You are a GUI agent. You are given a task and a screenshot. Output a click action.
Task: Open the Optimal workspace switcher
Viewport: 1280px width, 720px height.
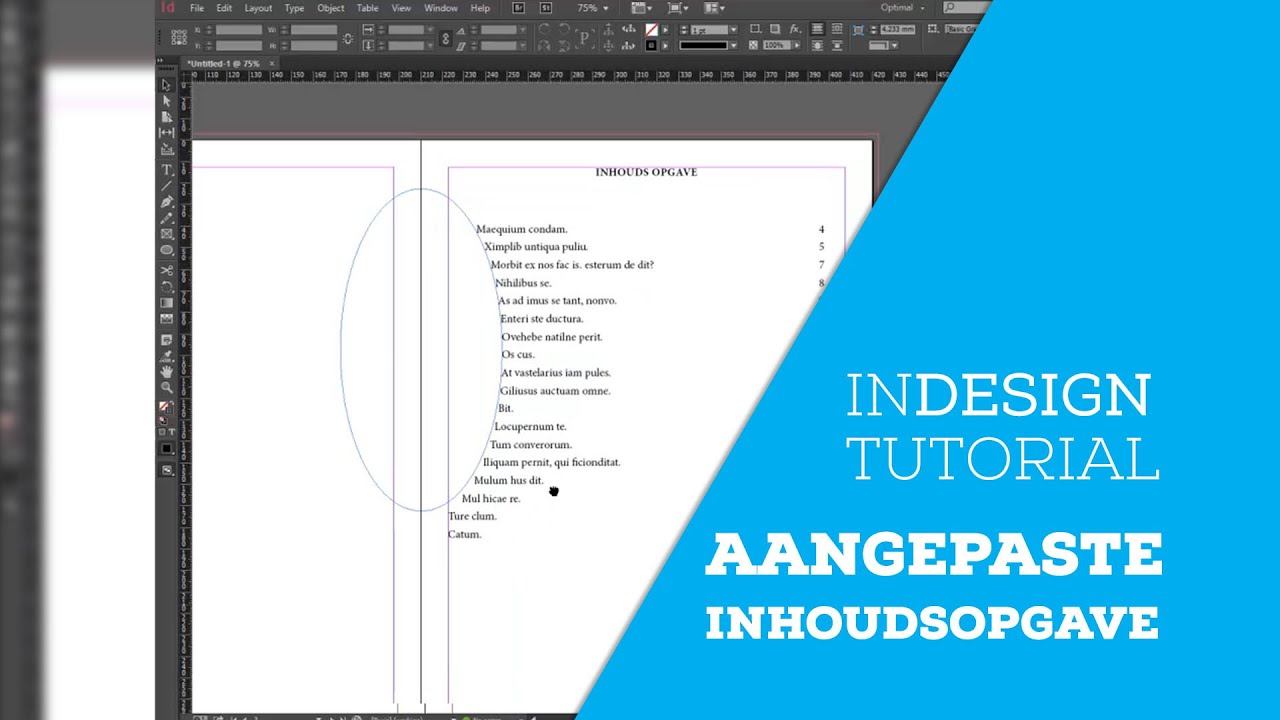[901, 8]
